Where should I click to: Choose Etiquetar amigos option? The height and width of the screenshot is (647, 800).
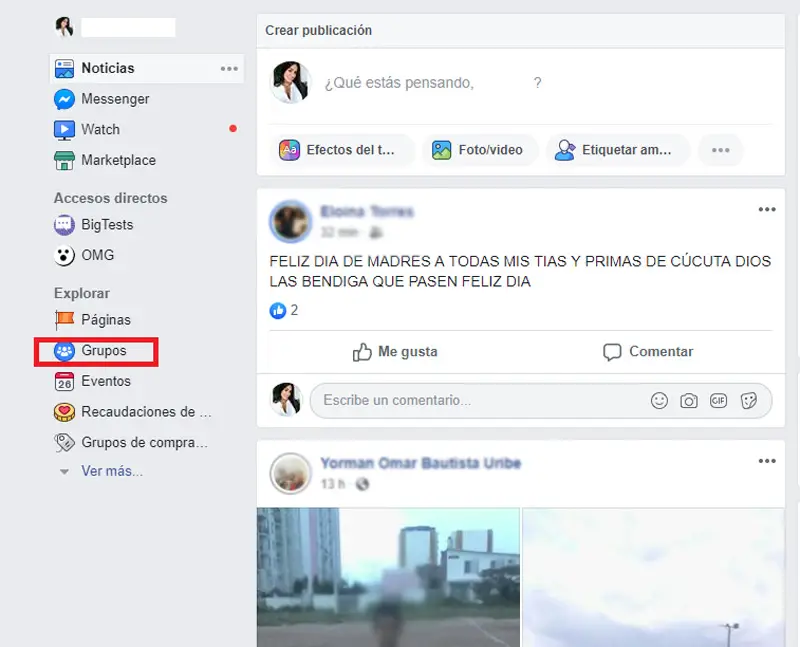click(x=618, y=150)
